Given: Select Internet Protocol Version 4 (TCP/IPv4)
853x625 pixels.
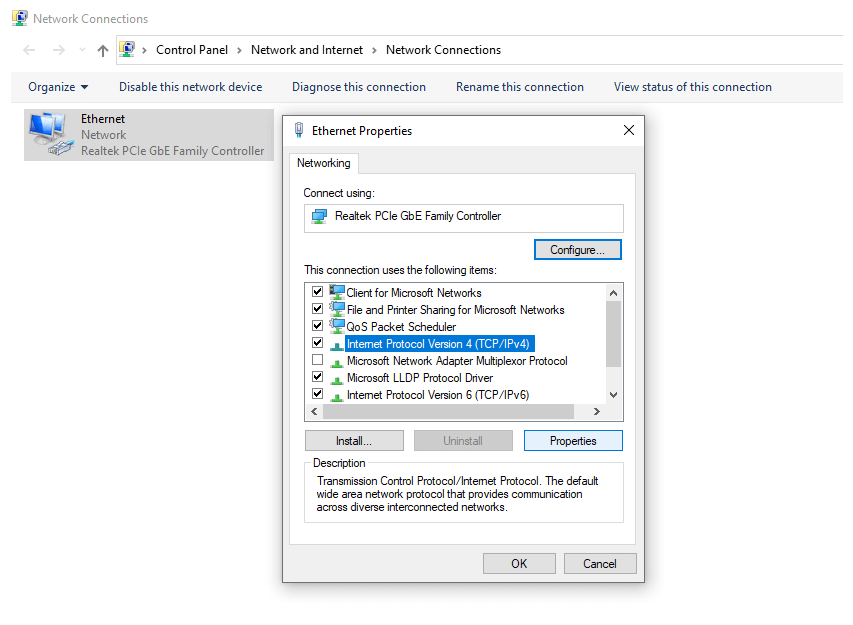Looking at the screenshot, I should 438,344.
